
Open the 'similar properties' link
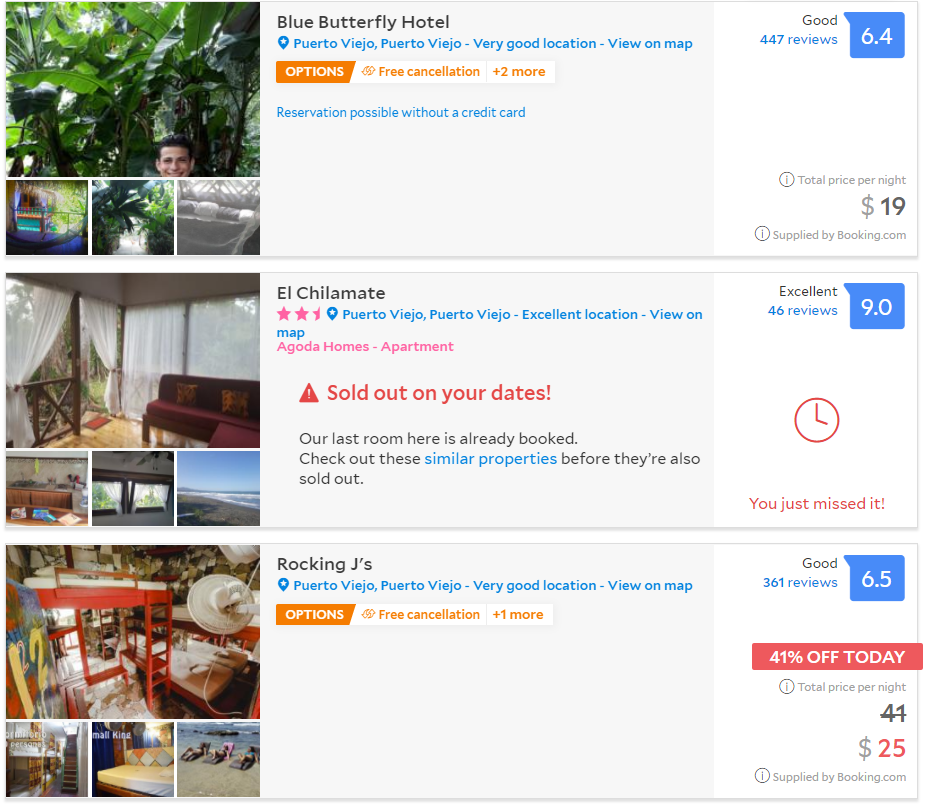click(490, 459)
